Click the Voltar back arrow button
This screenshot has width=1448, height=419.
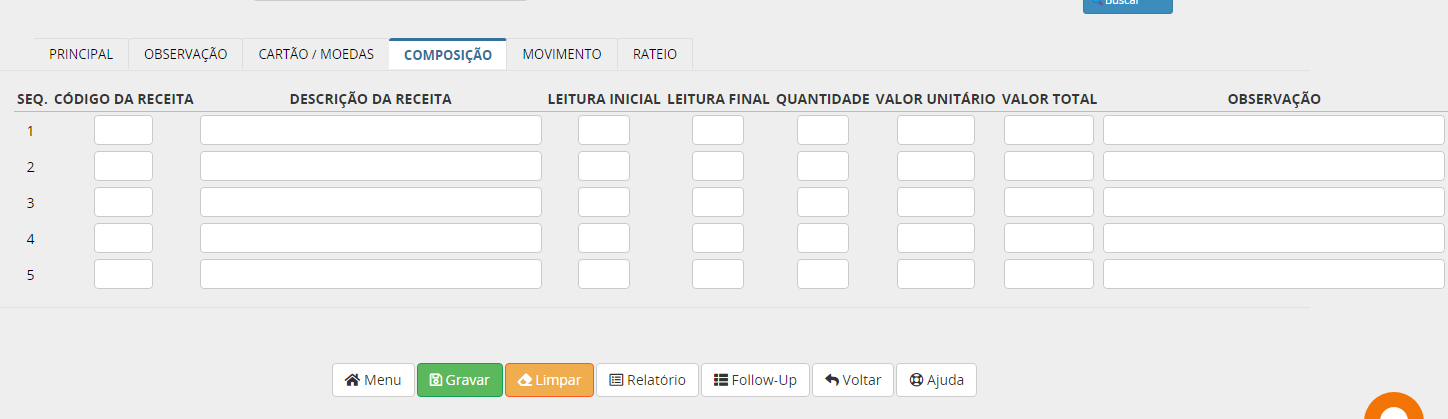(x=852, y=380)
